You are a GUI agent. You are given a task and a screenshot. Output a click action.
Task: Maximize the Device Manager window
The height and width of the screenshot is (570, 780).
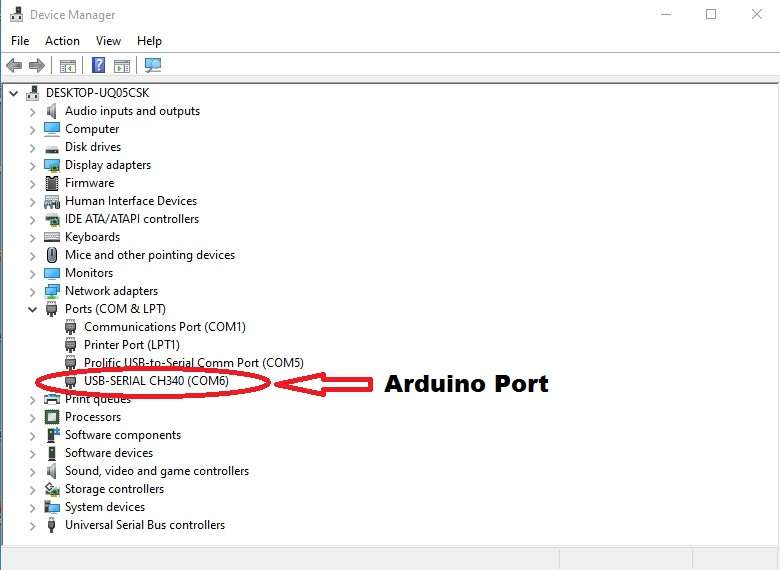(x=711, y=14)
